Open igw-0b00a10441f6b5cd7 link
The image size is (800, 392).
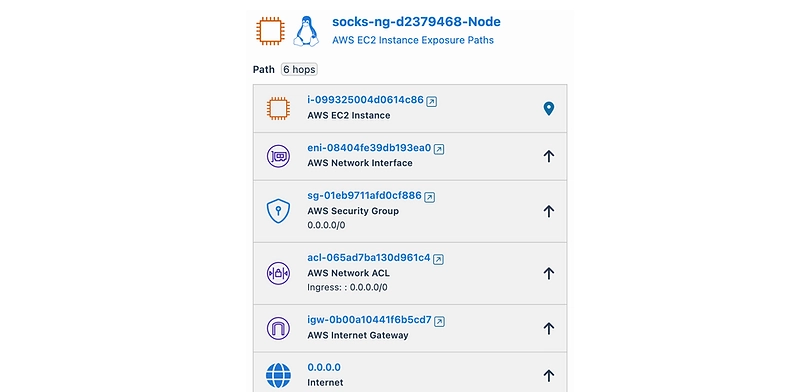[369, 320]
